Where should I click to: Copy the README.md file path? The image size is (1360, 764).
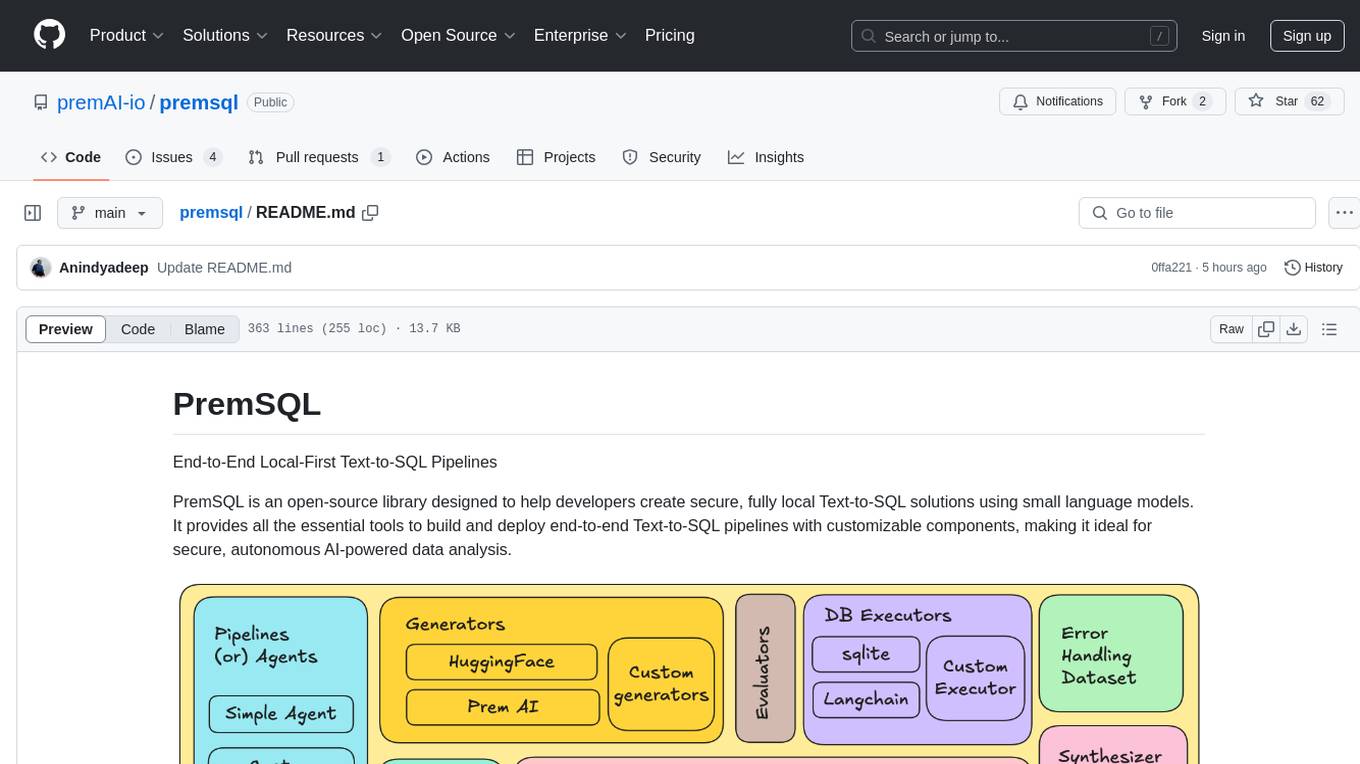370,212
